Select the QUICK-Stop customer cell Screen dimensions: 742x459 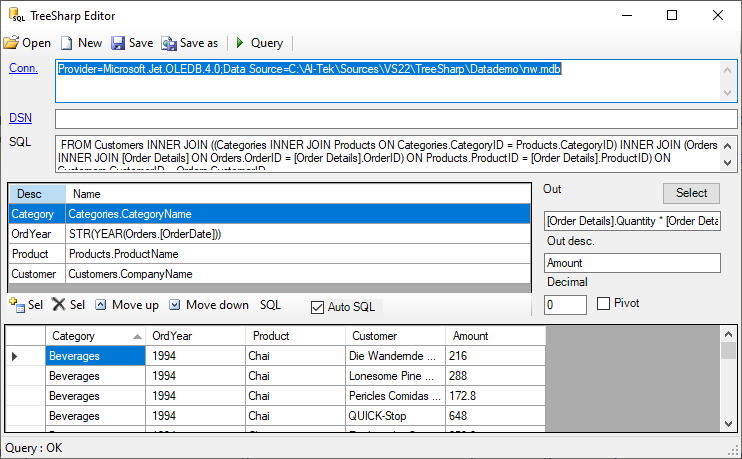[395, 416]
